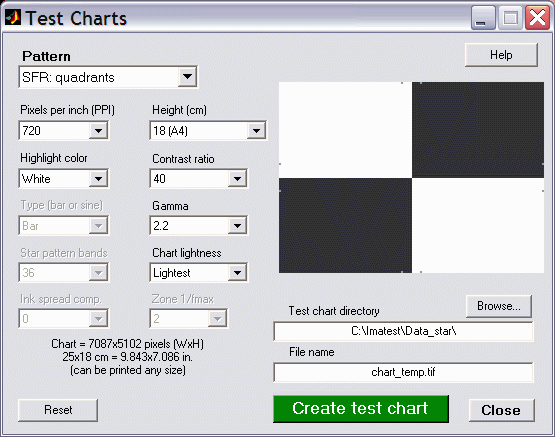Image resolution: width=555 pixels, height=437 pixels.
Task: Maximize the Test Charts window
Action: (x=510, y=18)
